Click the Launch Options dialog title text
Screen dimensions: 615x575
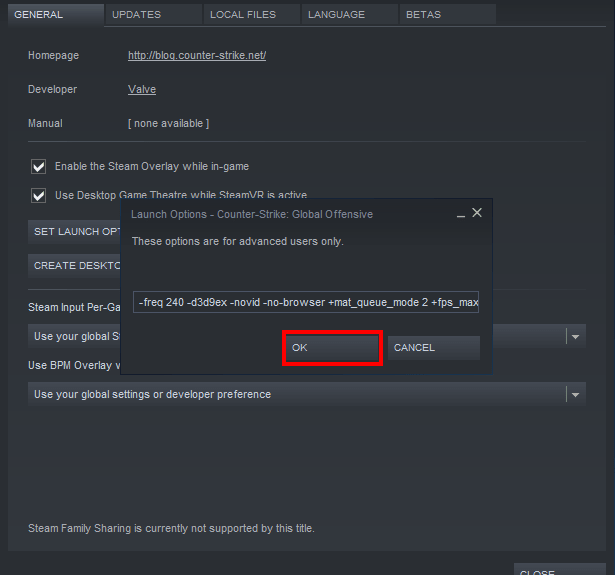(x=252, y=215)
